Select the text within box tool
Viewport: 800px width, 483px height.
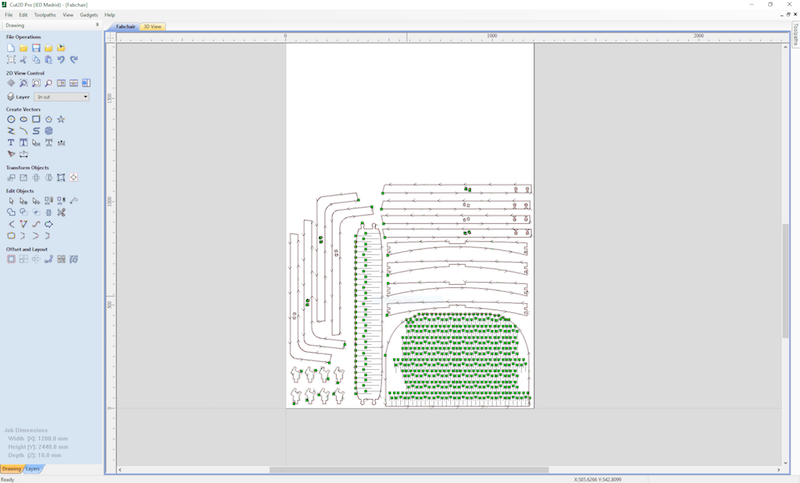point(23,143)
